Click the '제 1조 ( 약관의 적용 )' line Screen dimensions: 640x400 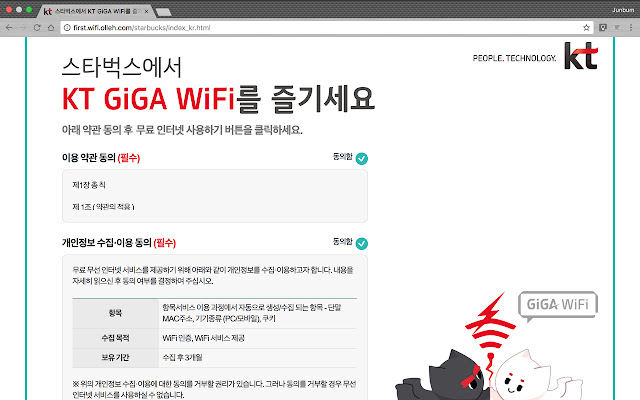pyautogui.click(x=103, y=207)
